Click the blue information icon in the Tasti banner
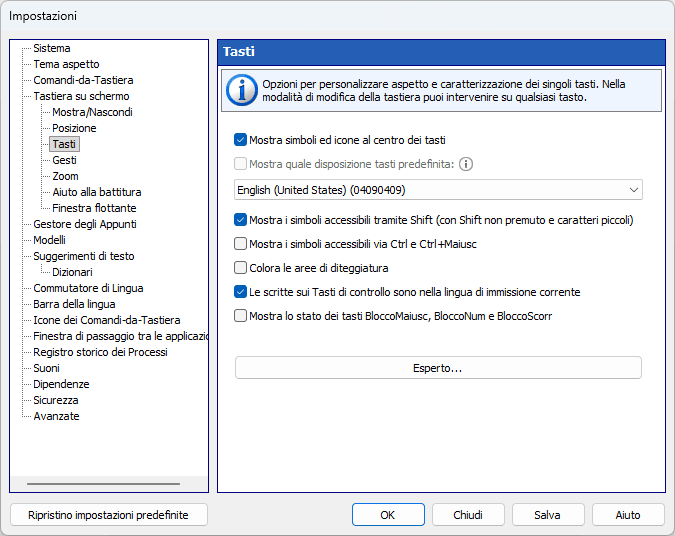Screen dimensions: 675x536 point(242,90)
